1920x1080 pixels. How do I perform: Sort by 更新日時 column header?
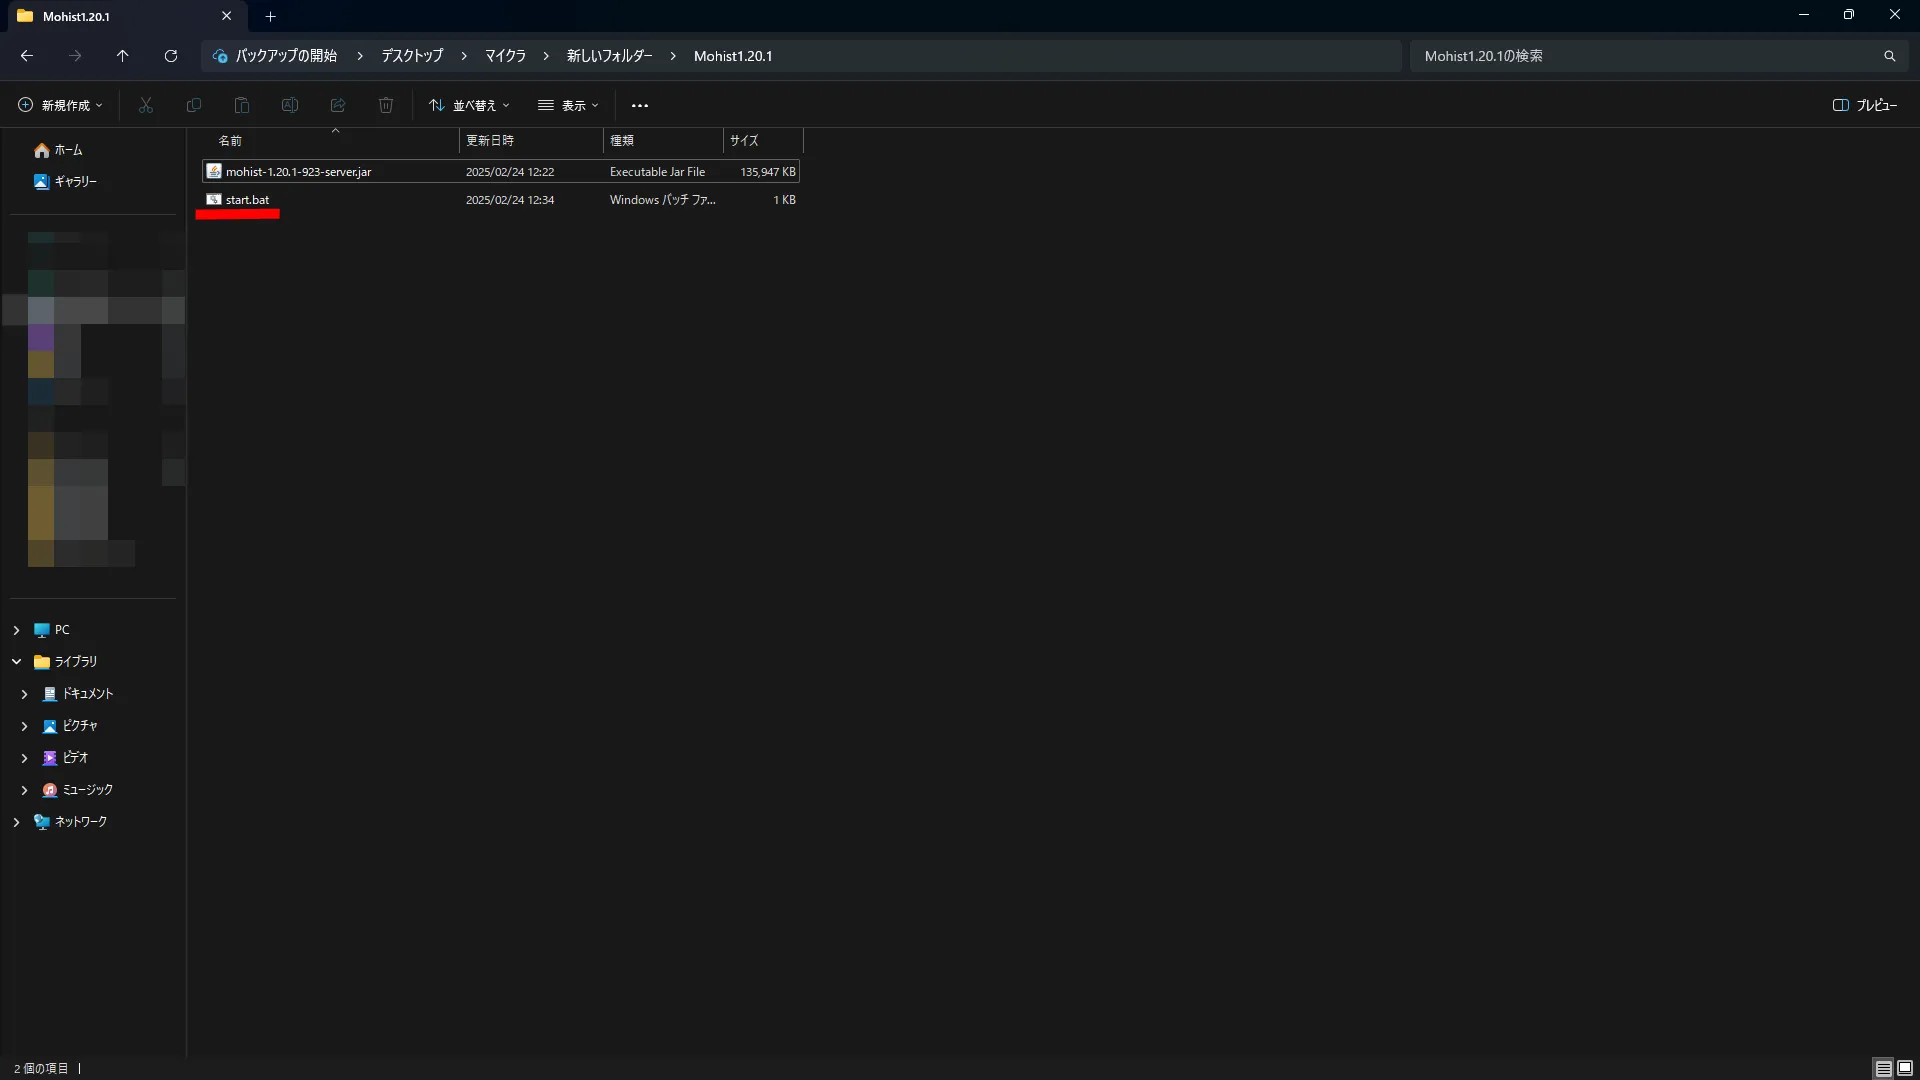point(490,141)
